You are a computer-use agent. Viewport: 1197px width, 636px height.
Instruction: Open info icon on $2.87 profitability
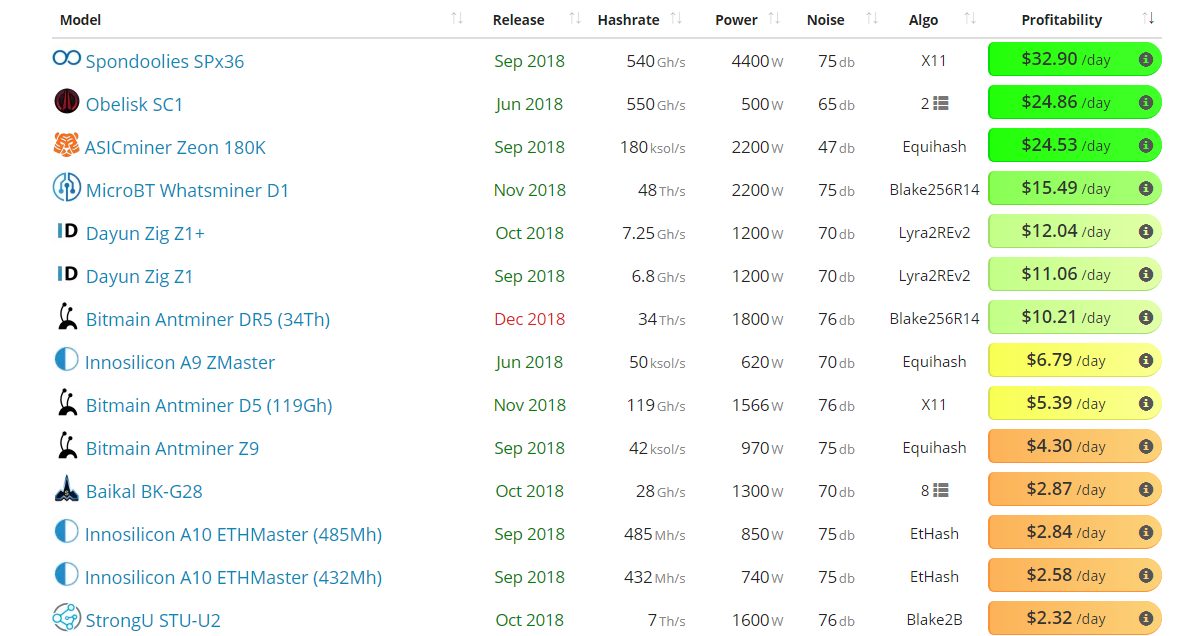tap(1145, 489)
